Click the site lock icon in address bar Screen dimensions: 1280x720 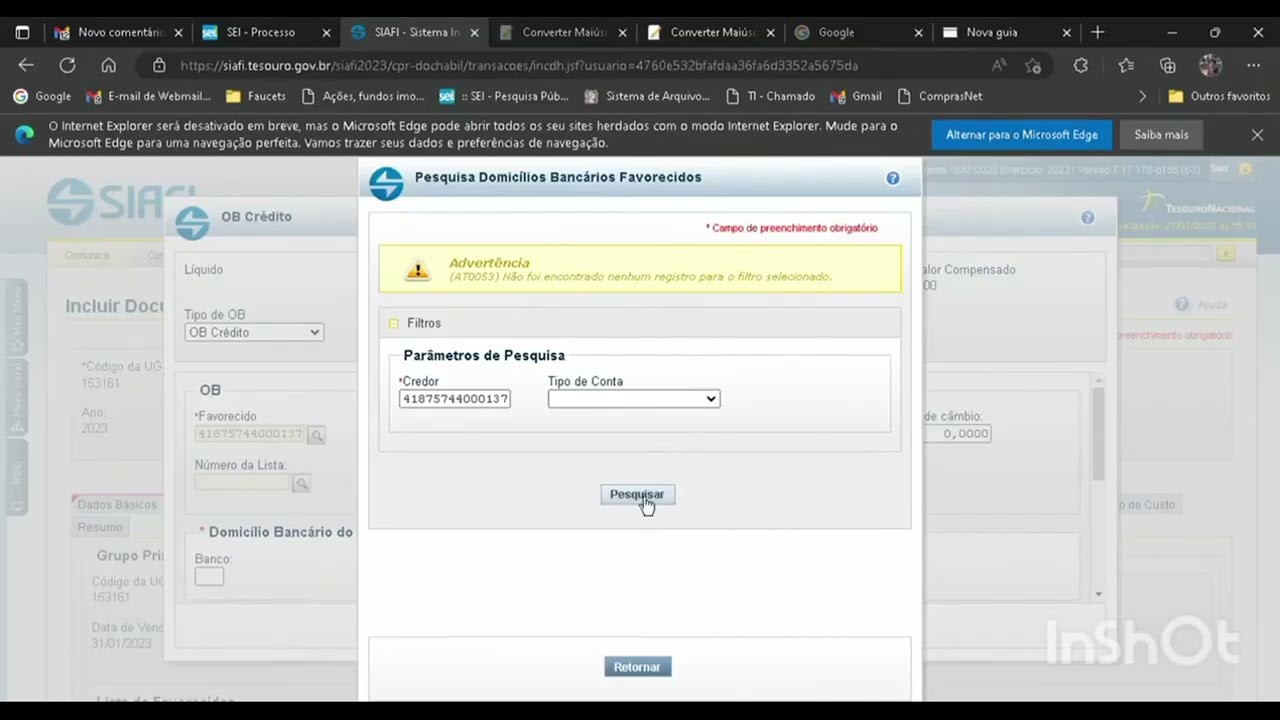pos(159,65)
